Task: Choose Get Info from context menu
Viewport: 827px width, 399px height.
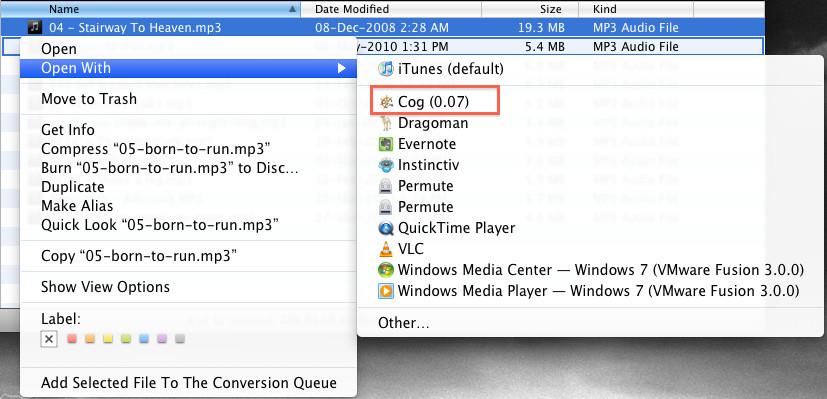Action: point(68,130)
